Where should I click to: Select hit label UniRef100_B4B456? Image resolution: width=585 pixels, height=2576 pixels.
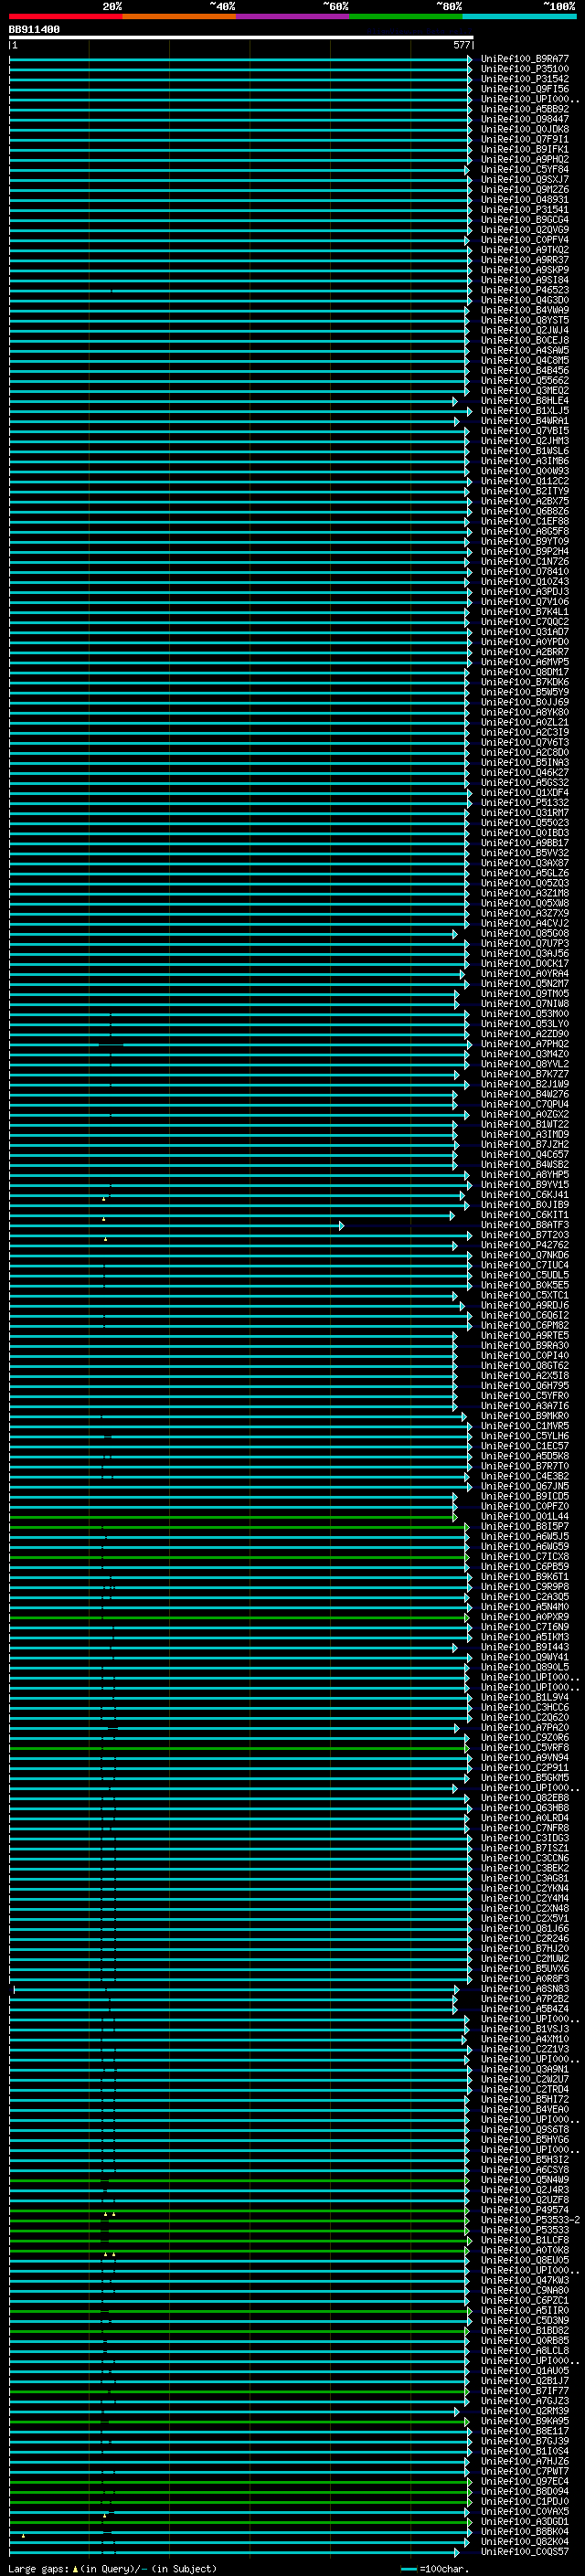[525, 370]
